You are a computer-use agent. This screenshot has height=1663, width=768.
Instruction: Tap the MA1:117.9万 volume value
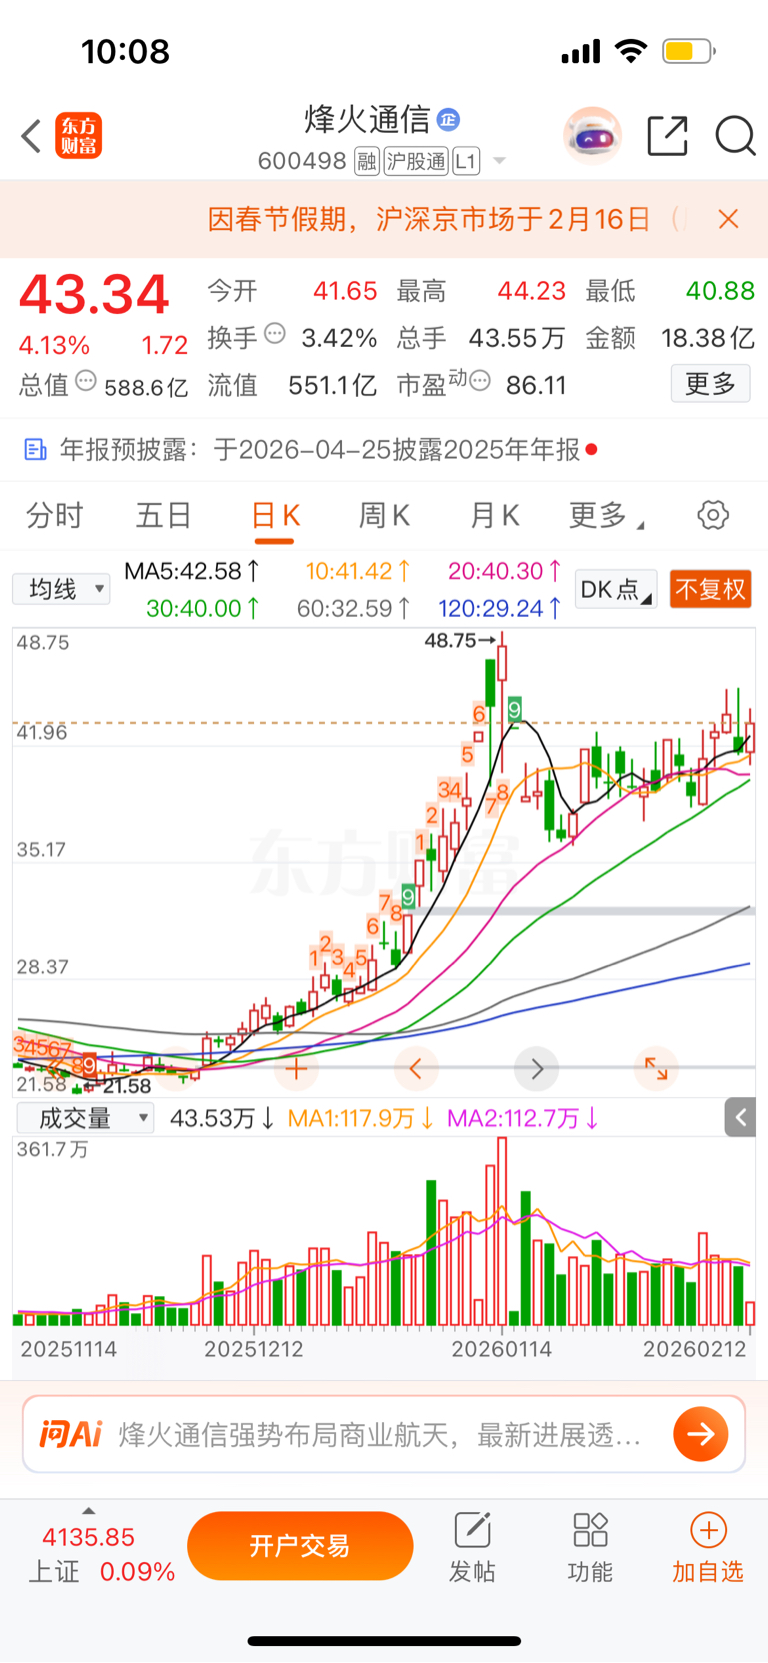click(361, 1118)
